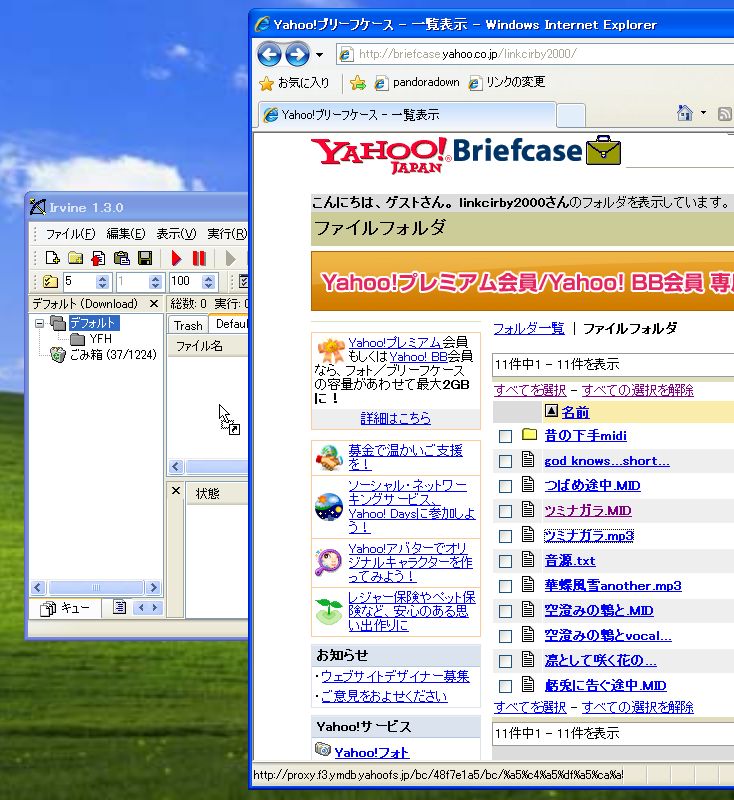Click the ごみ箱 recycle bin icon in Irvine tree
The height and width of the screenshot is (800, 734).
coord(58,354)
